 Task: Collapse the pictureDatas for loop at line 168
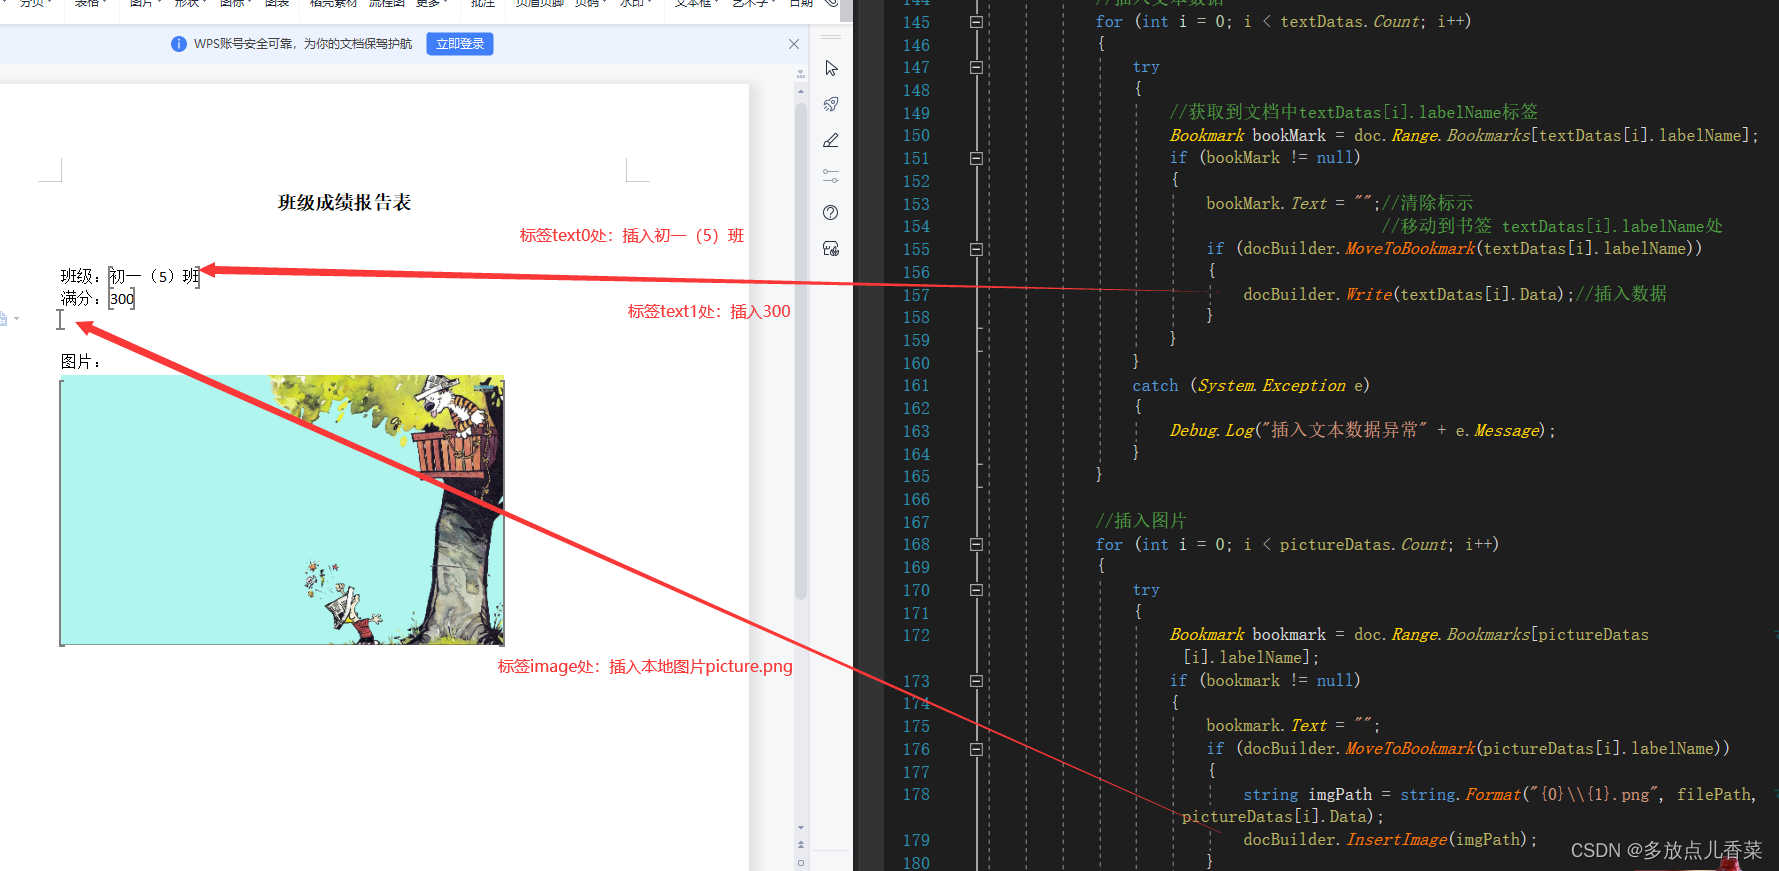tap(976, 545)
